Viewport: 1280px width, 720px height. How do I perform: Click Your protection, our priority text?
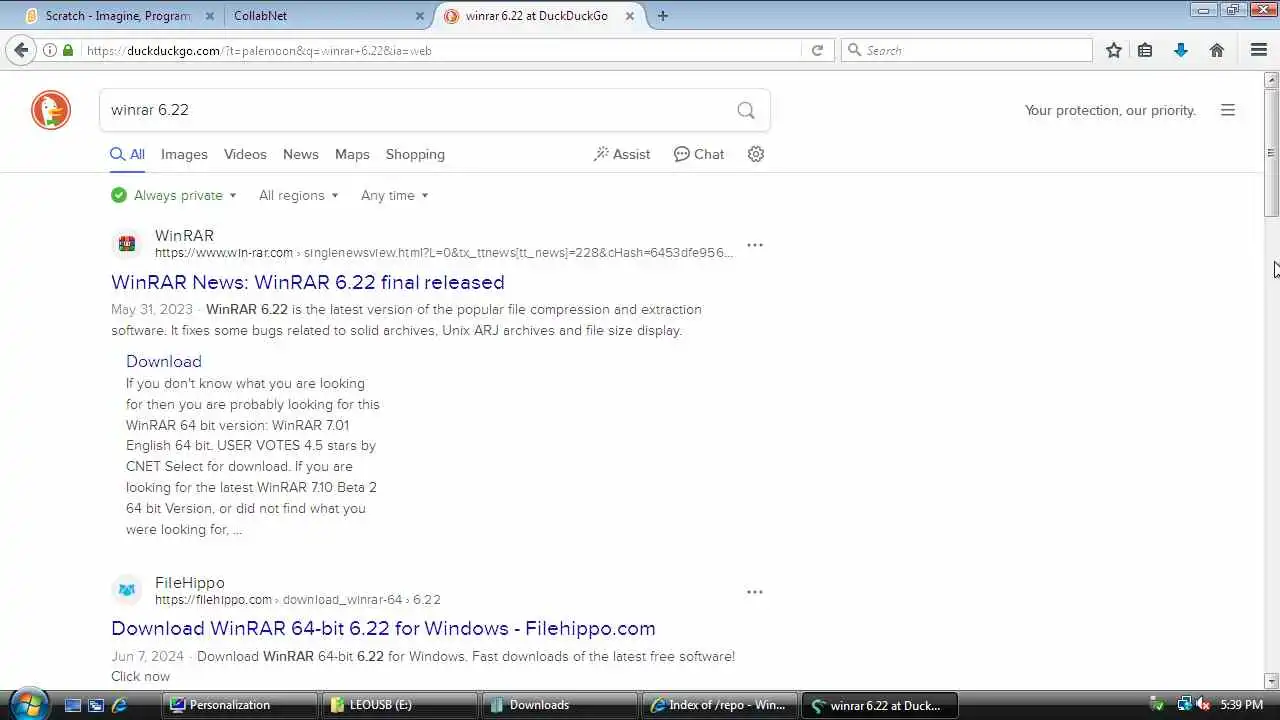[1110, 110]
